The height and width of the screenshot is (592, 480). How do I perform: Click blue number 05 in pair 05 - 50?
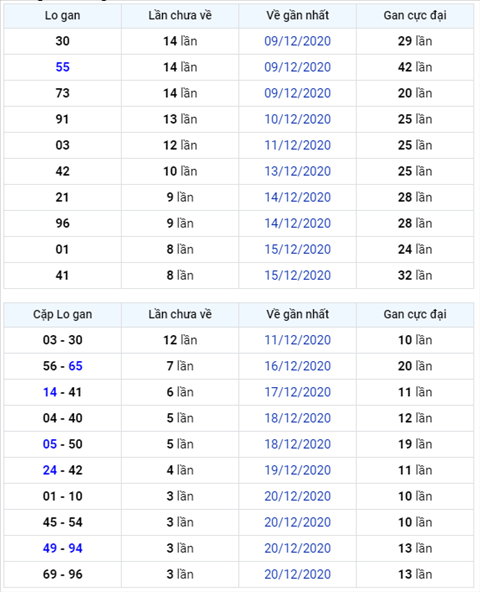(50, 444)
